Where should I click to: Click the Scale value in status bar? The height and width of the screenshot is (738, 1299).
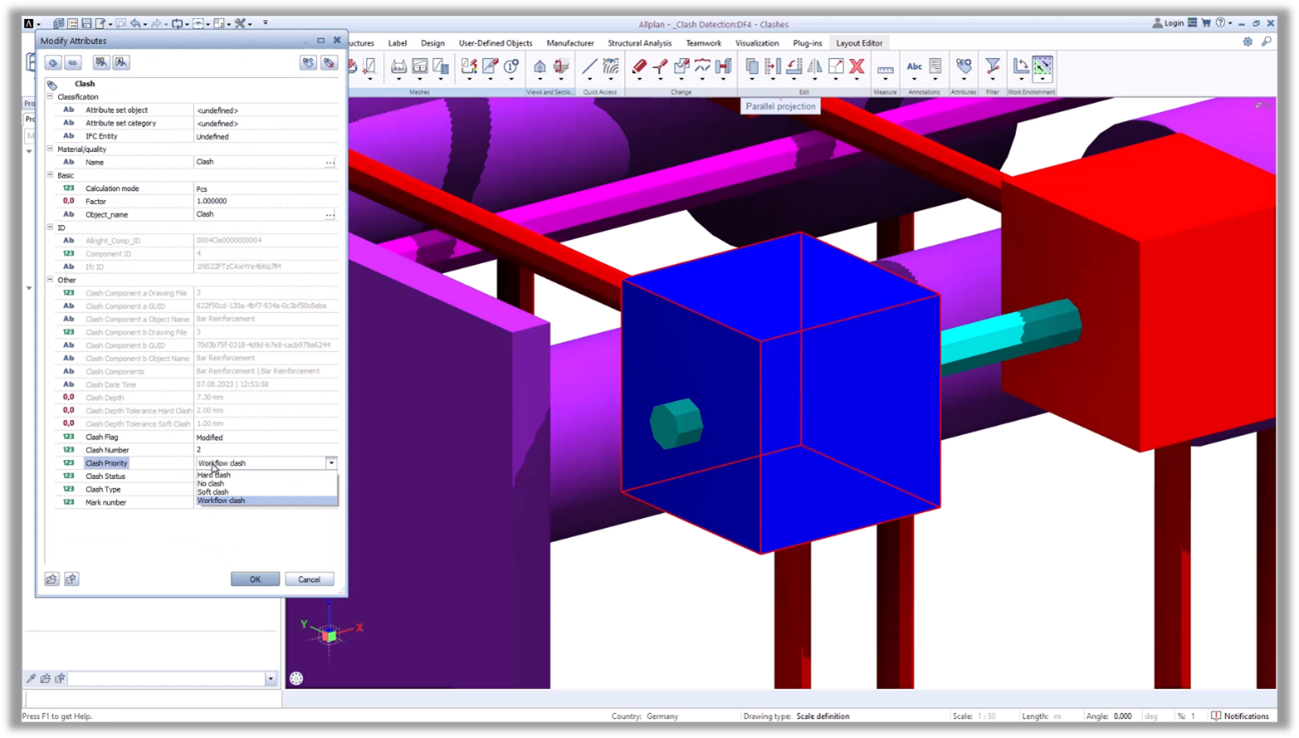coord(988,716)
